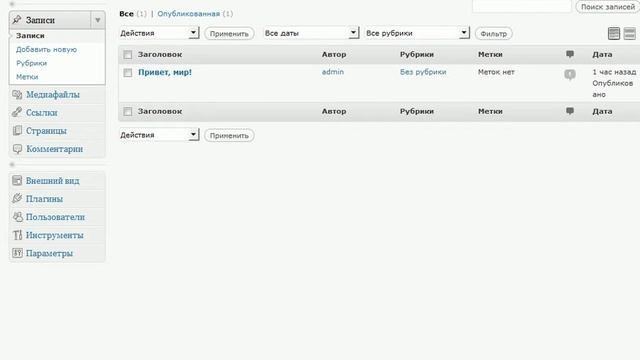Image resolution: width=640 pixels, height=360 pixels.
Task: Open Без рубрики category link
Action: (x=423, y=72)
